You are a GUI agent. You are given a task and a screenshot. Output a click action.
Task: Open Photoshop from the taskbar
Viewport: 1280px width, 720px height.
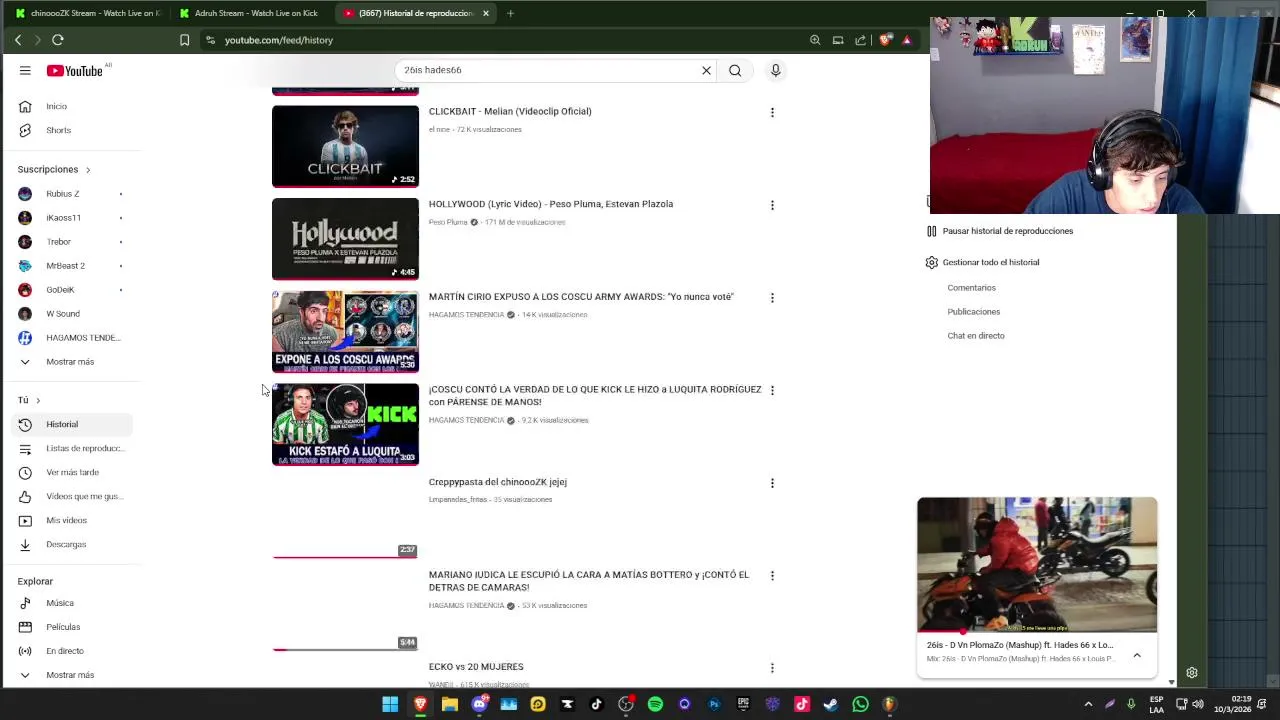tap(714, 704)
